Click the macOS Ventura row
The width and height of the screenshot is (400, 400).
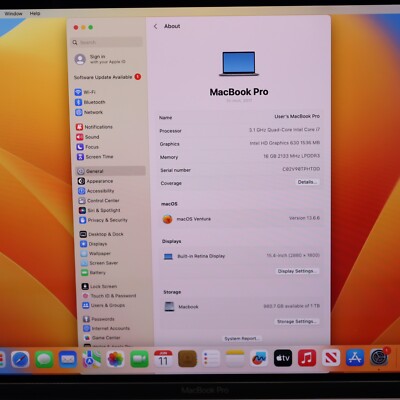point(241,219)
